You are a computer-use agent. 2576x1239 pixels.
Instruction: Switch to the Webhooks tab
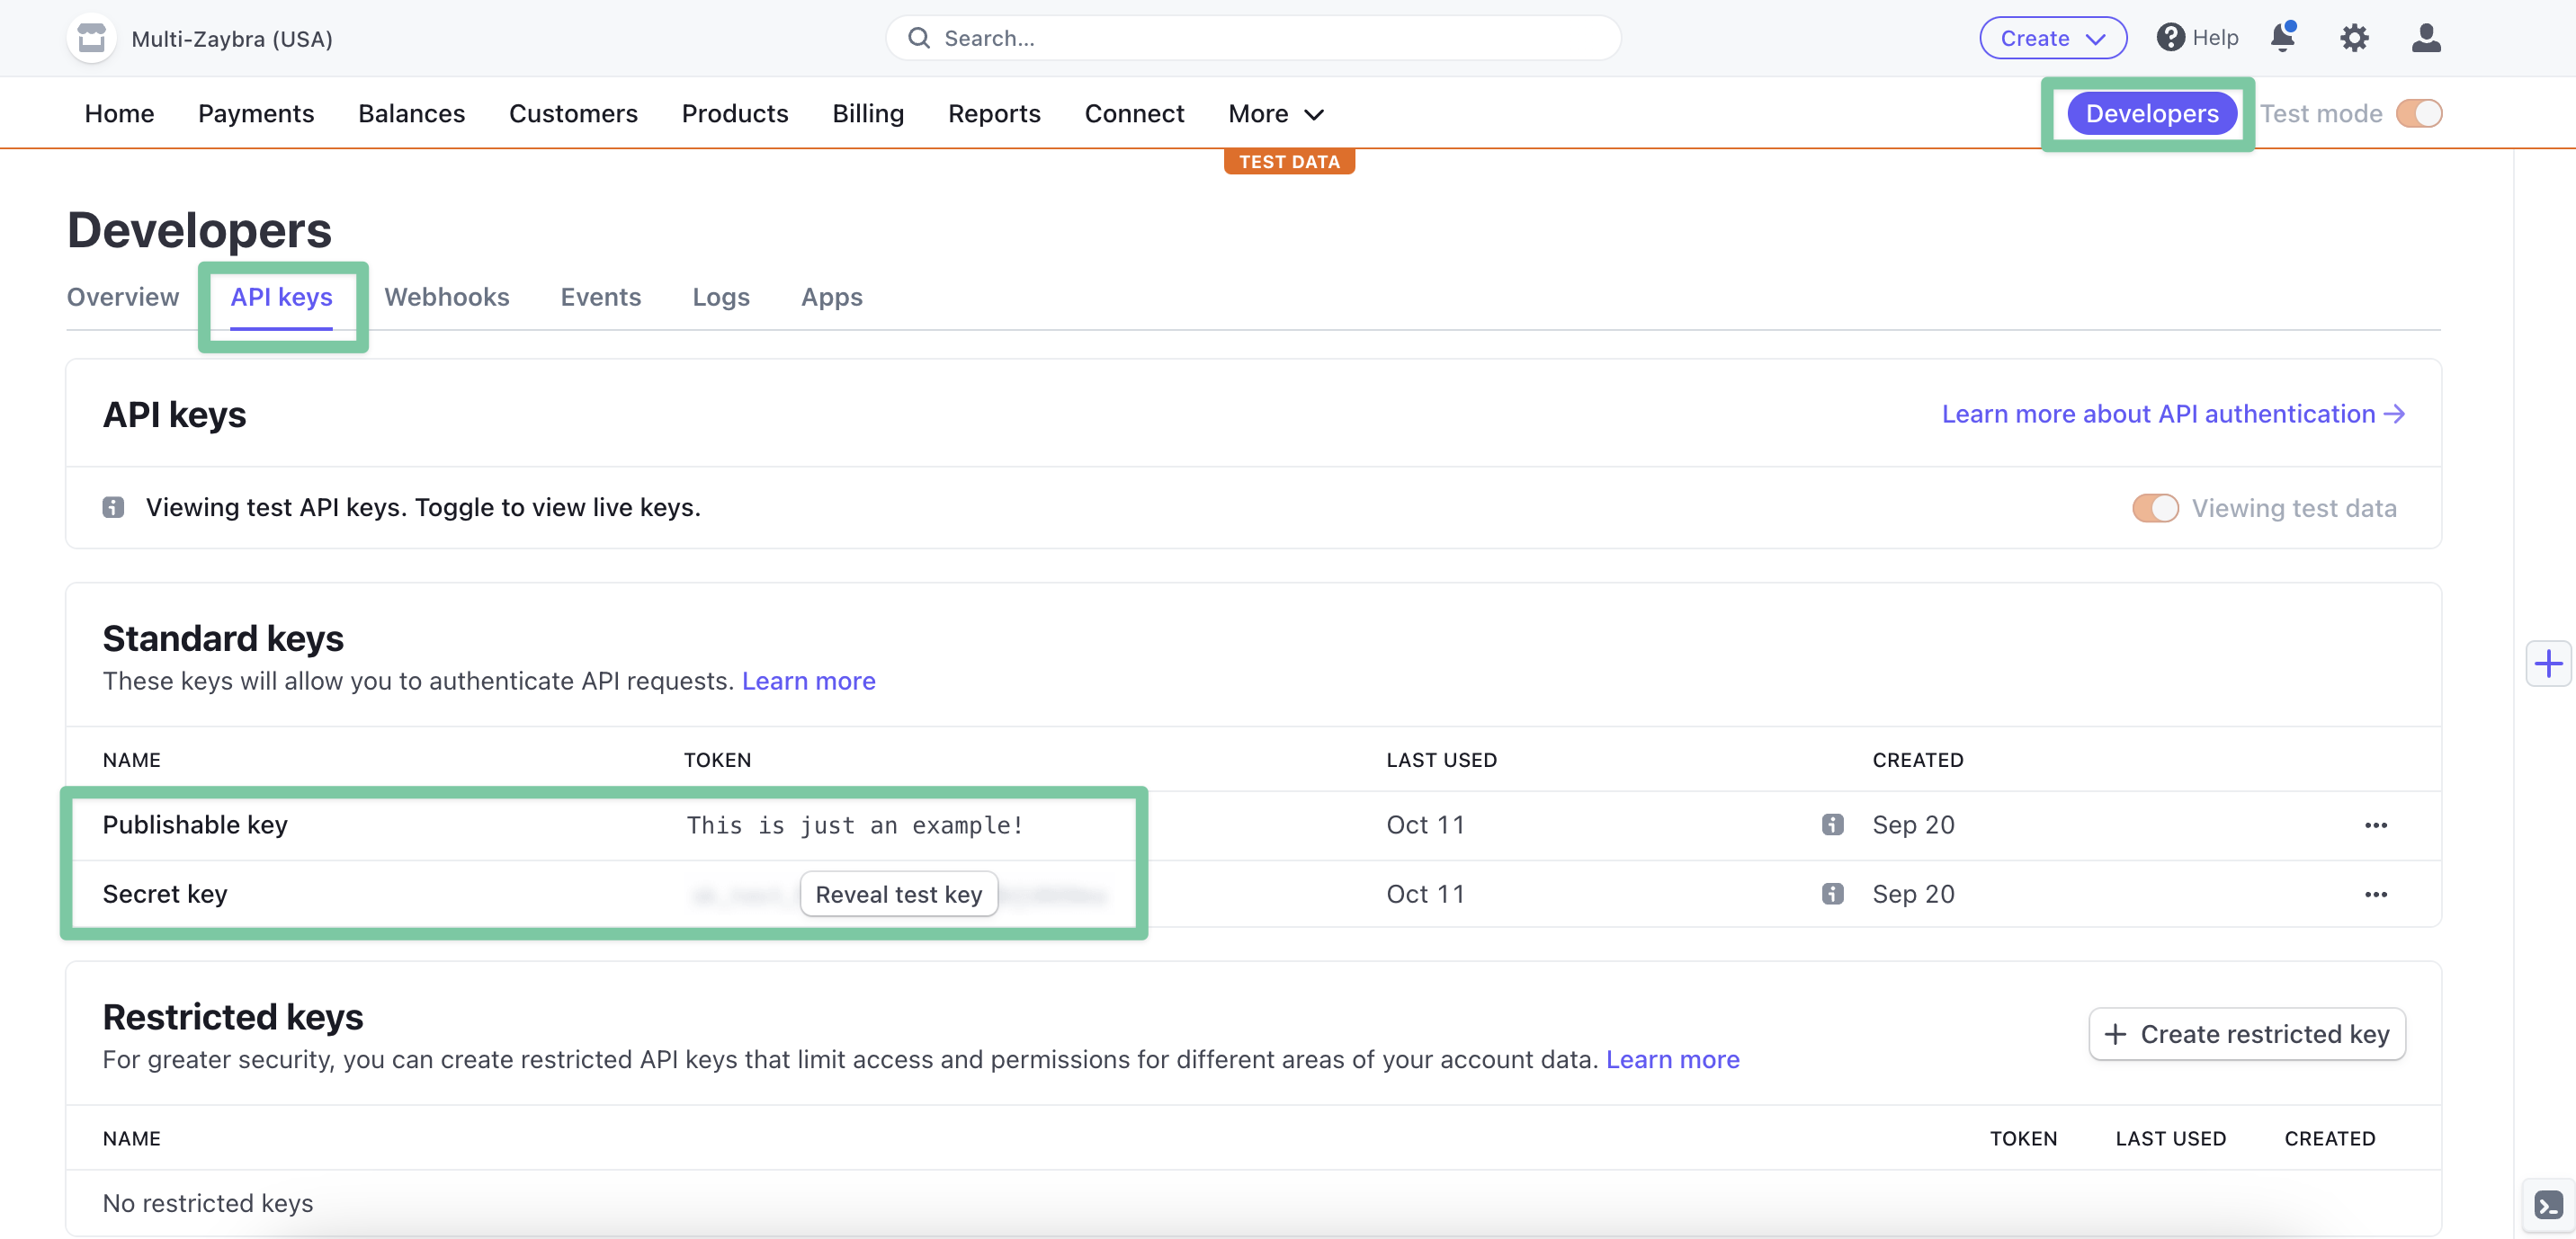446,297
